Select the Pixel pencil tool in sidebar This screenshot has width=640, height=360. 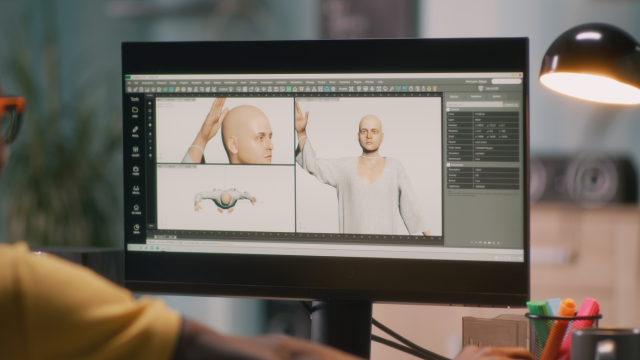135,130
